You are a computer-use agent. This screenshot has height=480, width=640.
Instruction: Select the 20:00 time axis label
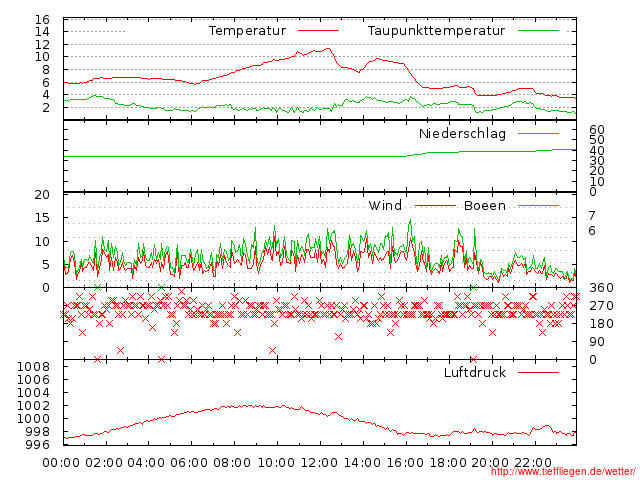click(x=490, y=462)
